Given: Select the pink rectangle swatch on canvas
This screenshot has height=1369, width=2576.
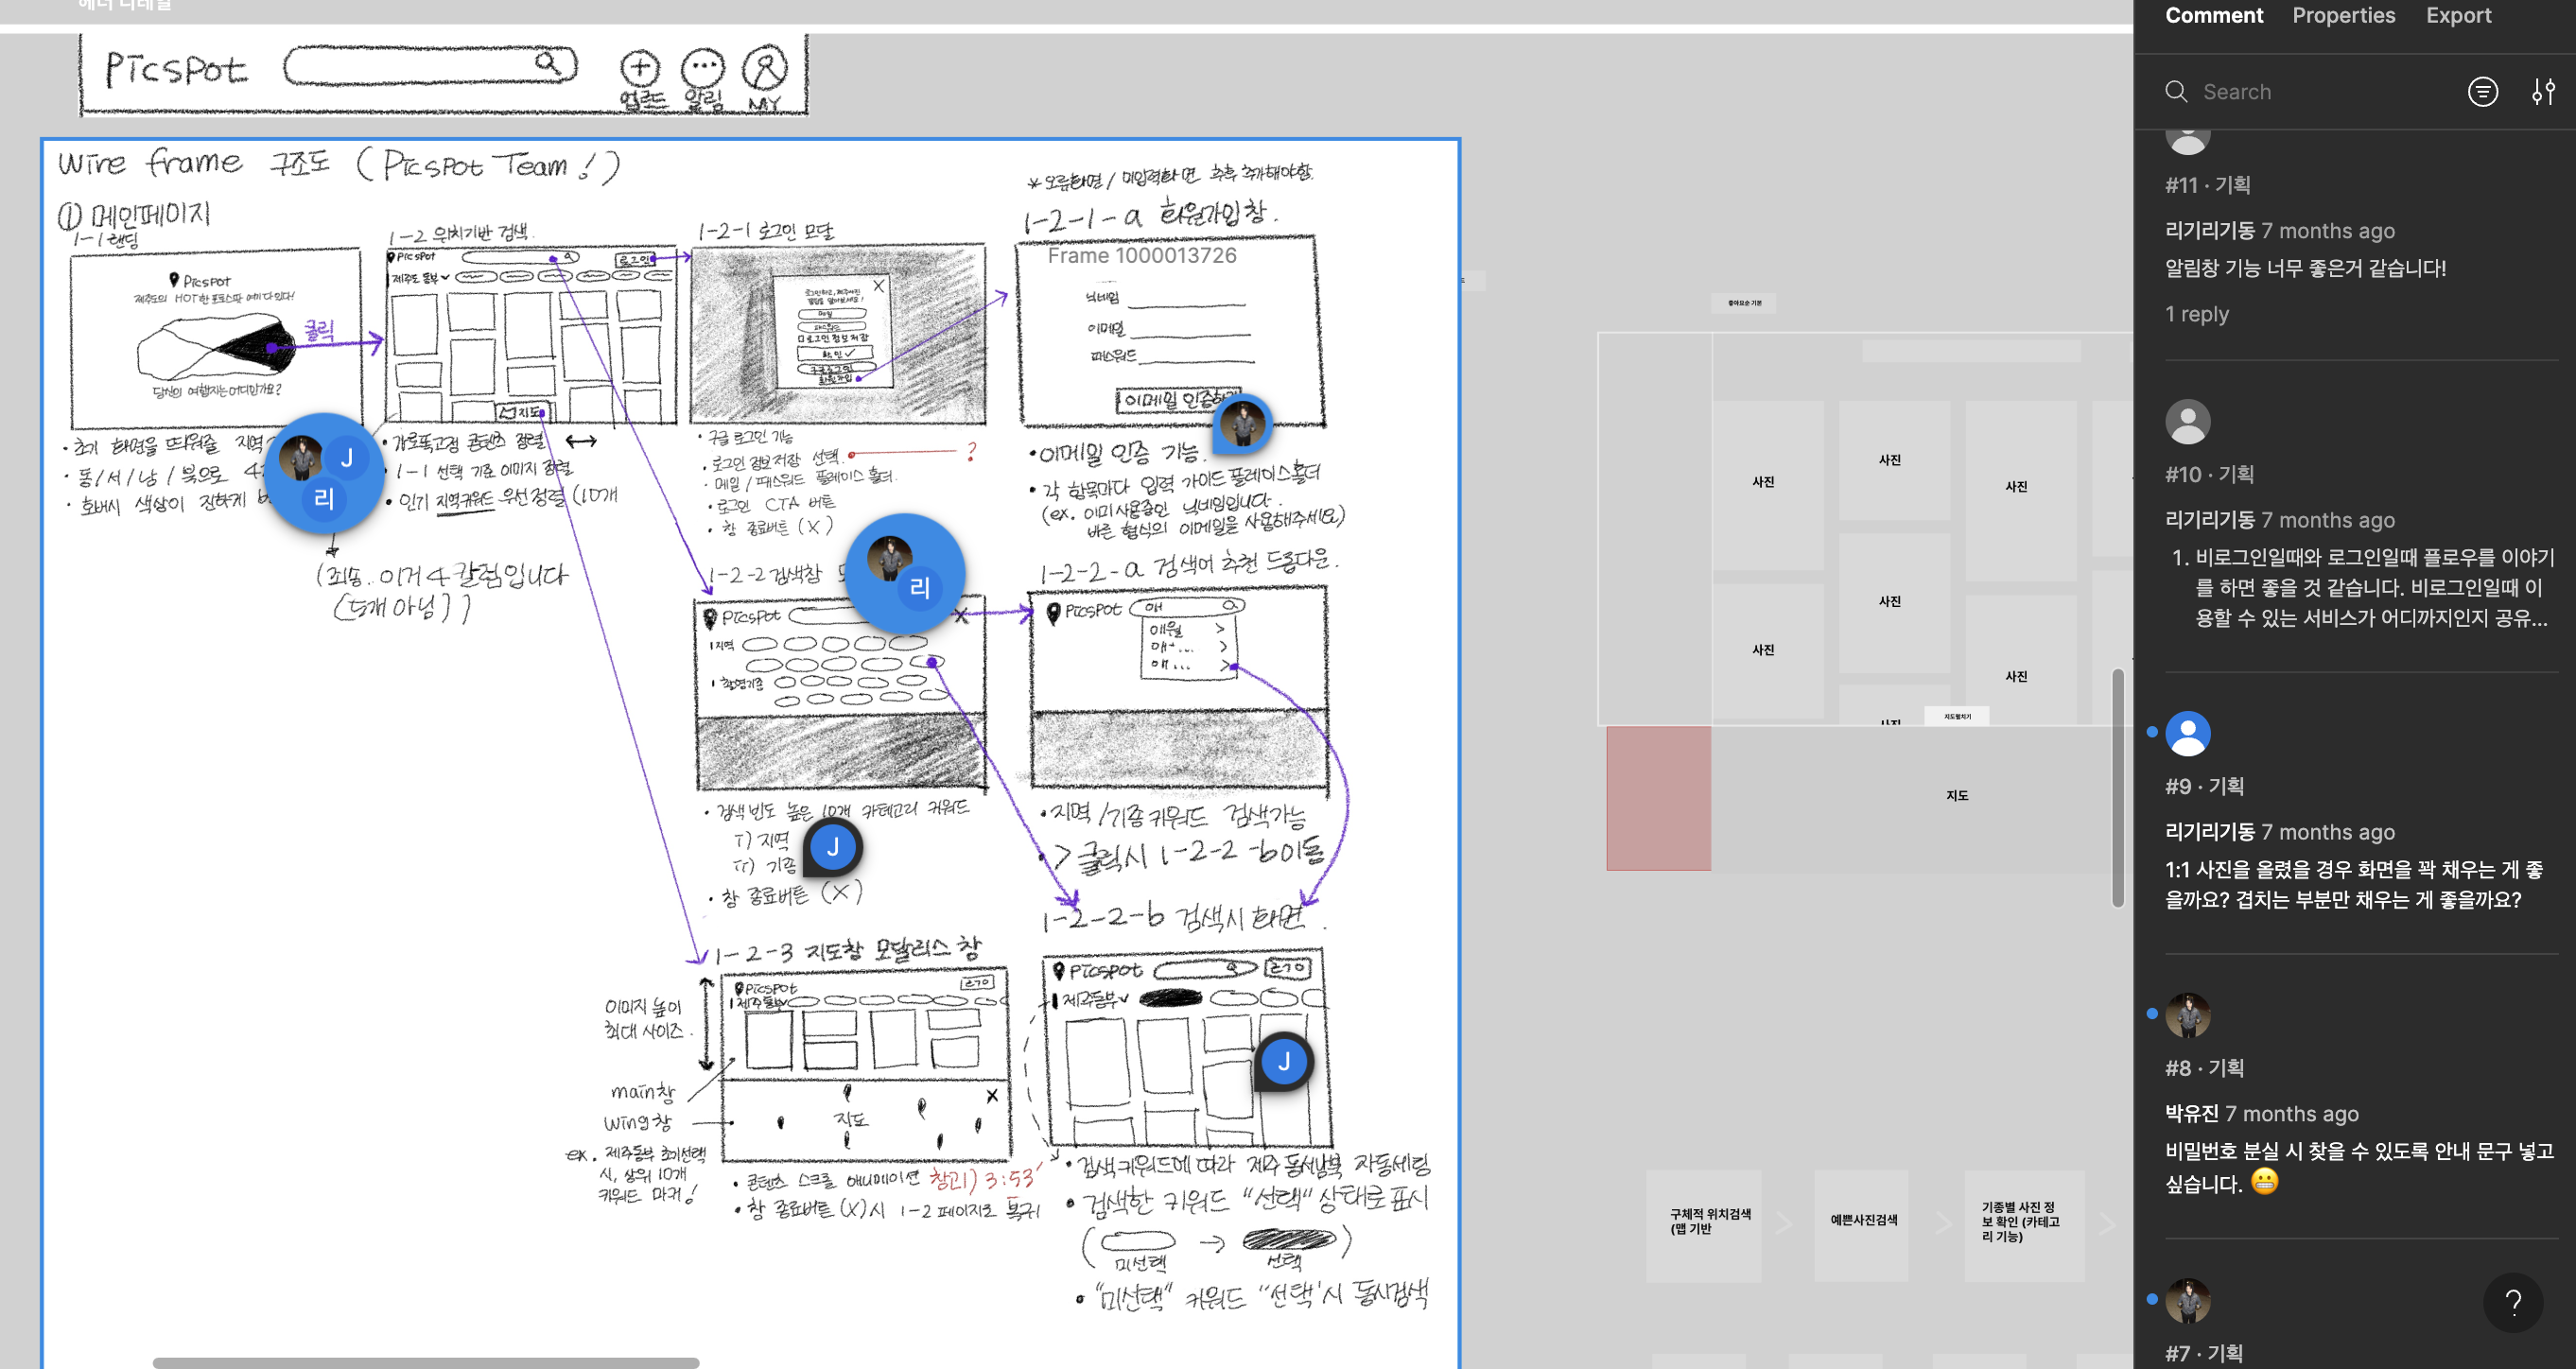Looking at the screenshot, I should [x=1658, y=798].
